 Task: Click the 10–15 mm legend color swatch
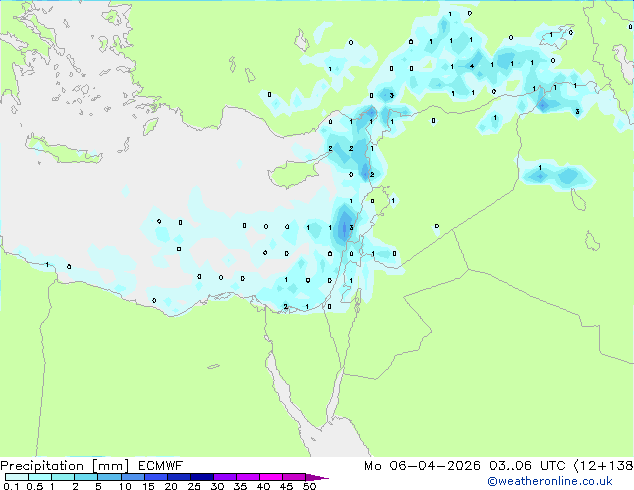132,477
